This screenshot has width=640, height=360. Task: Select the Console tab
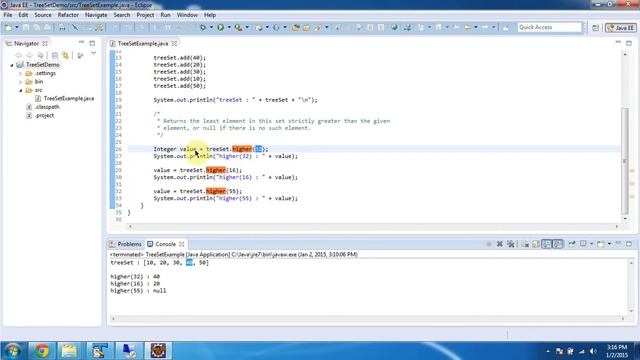(165, 244)
